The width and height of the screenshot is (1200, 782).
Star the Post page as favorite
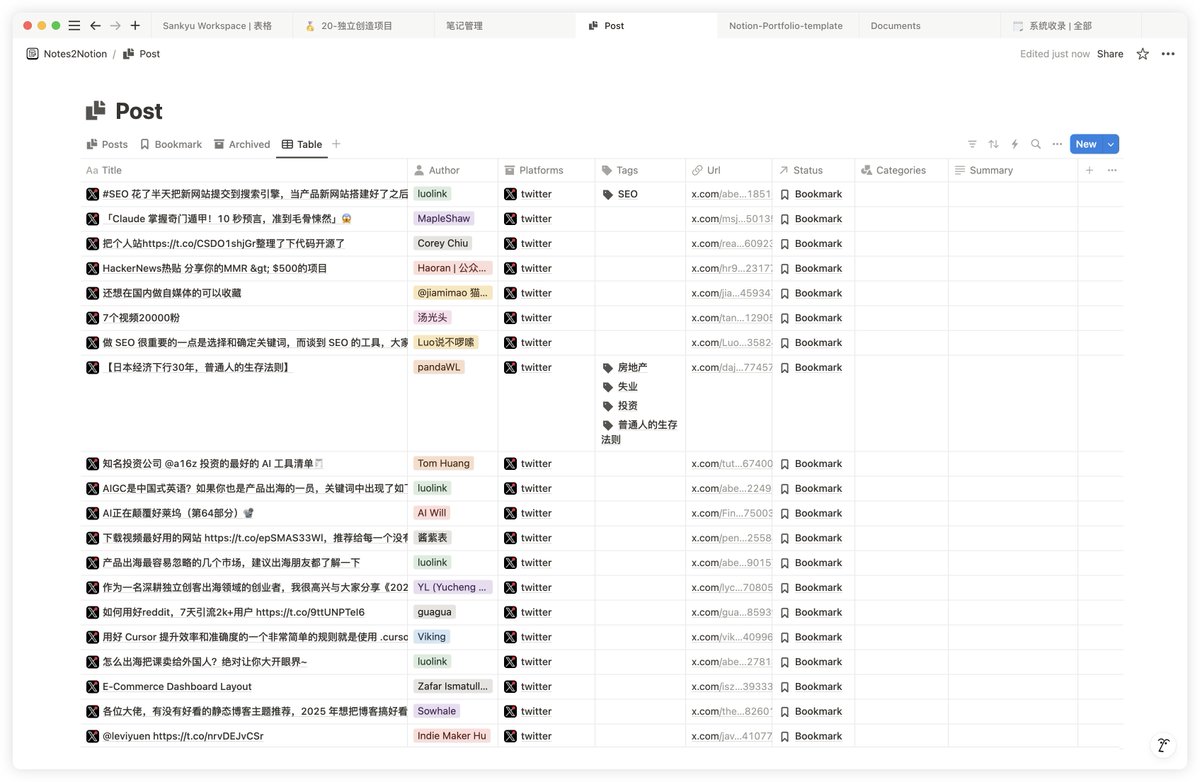point(1142,54)
